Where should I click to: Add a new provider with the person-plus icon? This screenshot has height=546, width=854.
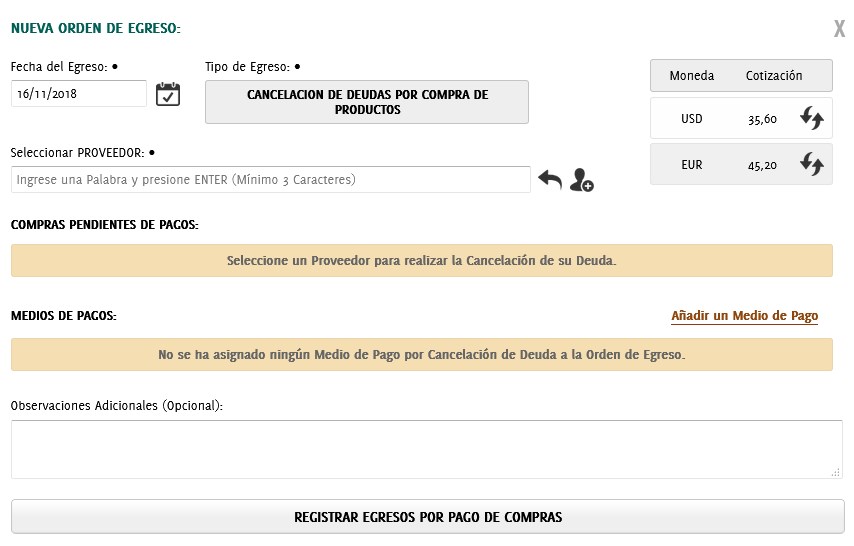click(581, 181)
